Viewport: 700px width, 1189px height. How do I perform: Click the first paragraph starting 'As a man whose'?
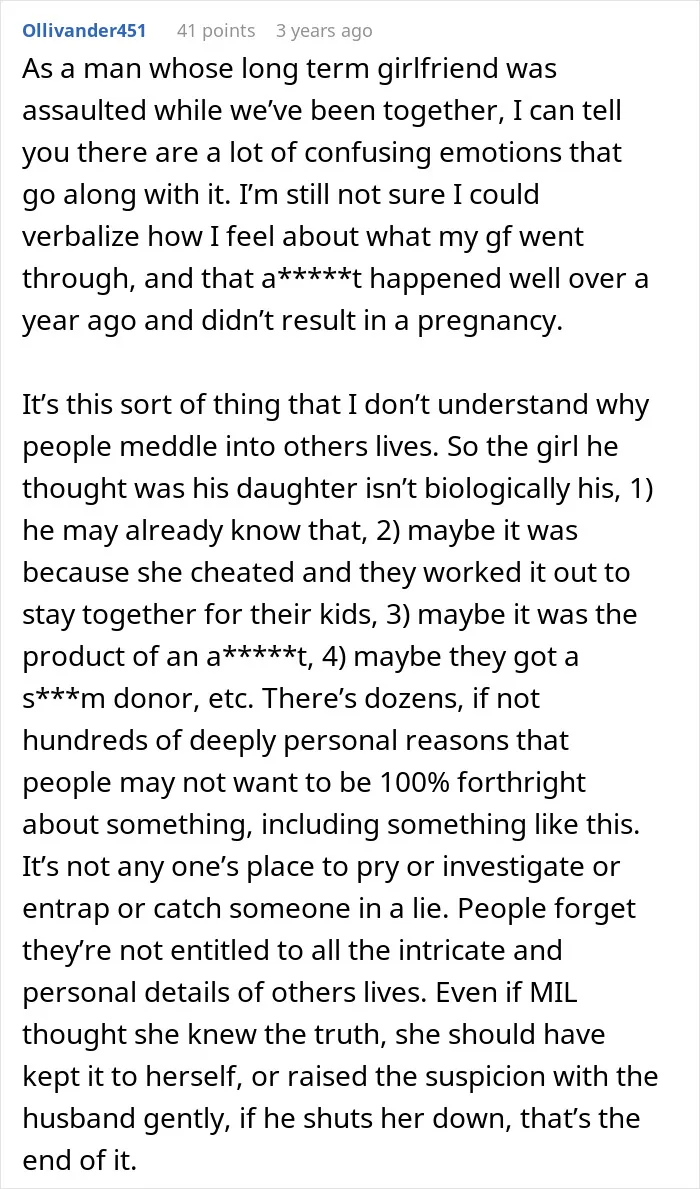click(x=336, y=196)
